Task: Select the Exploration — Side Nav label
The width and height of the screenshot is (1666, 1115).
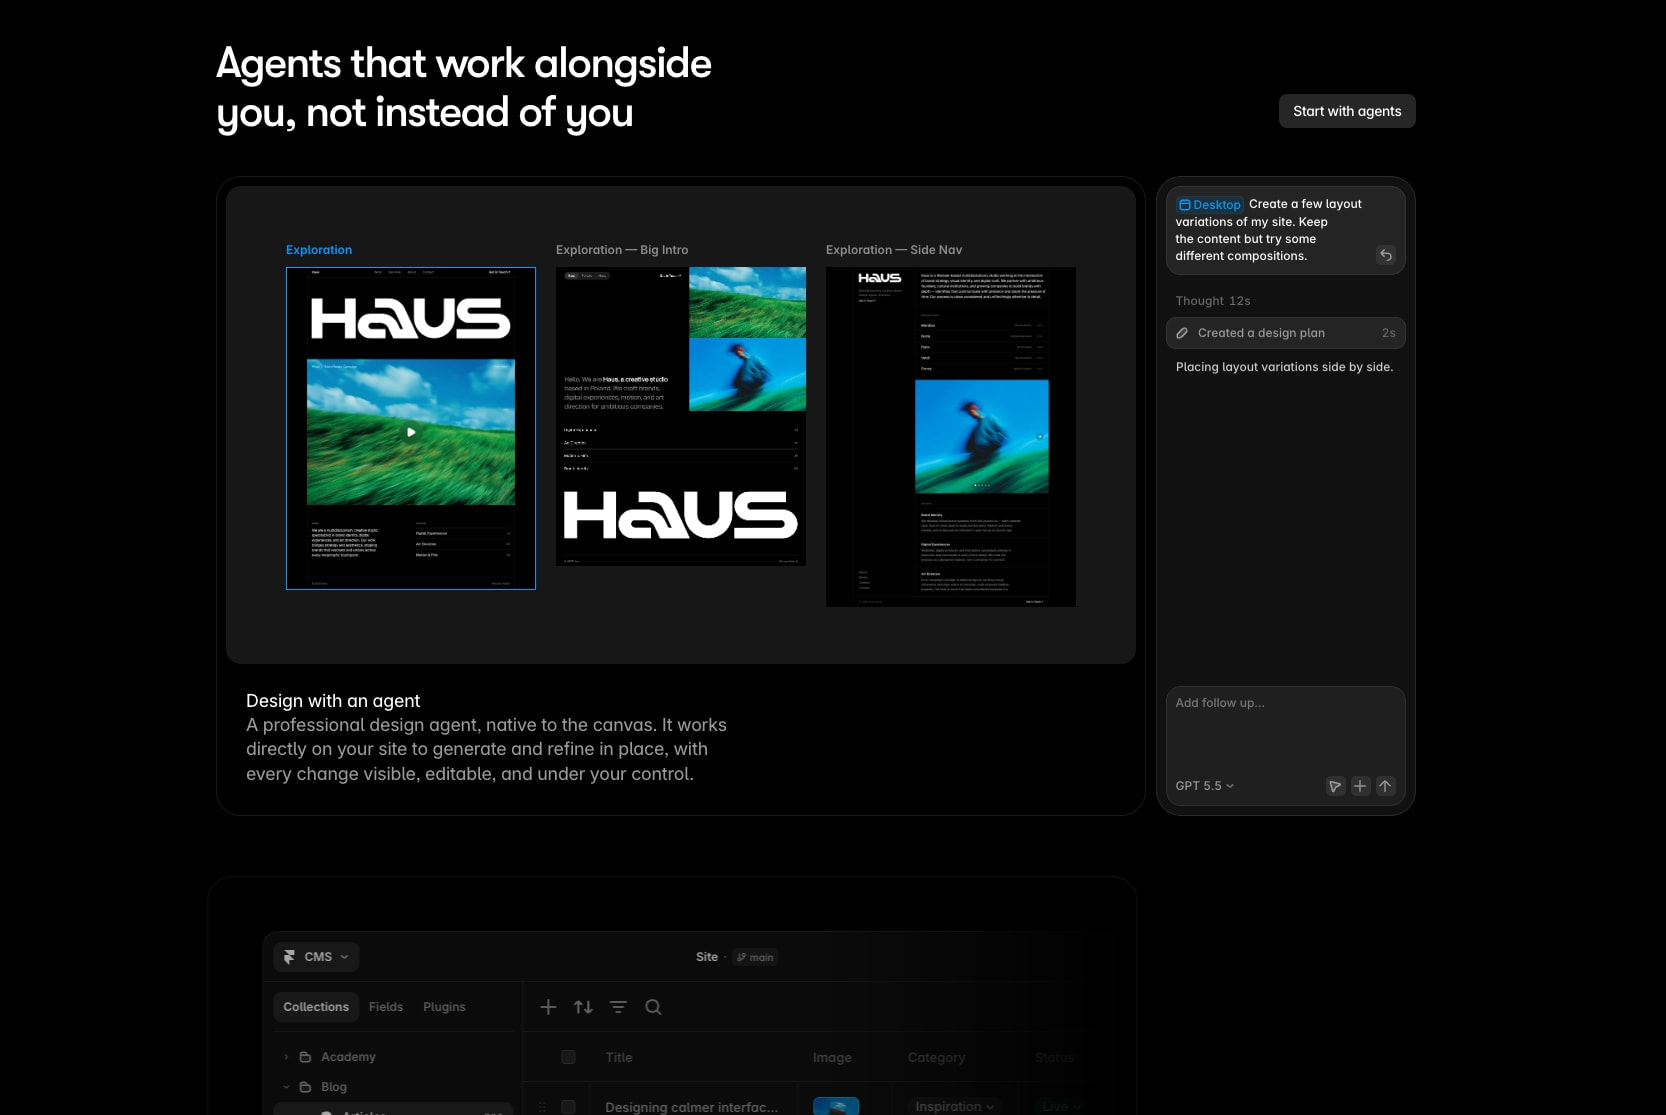Action: click(894, 250)
